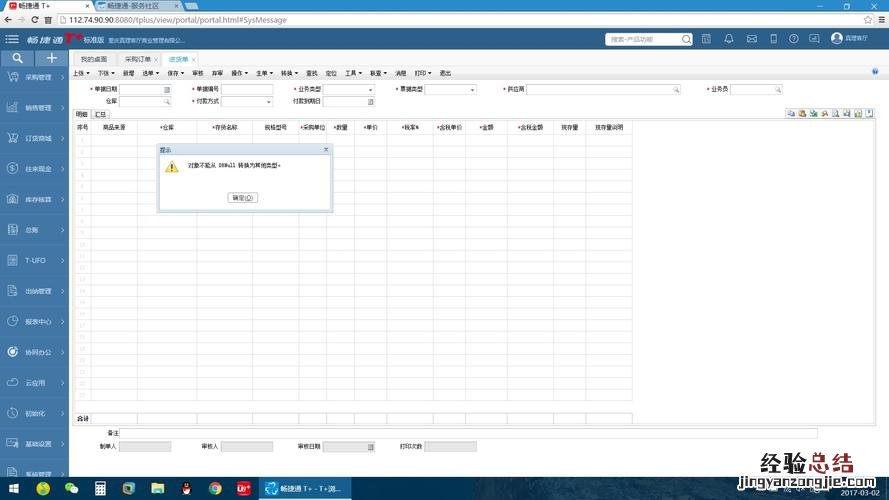Open WeChat from the Windows taskbar

[x=71, y=488]
